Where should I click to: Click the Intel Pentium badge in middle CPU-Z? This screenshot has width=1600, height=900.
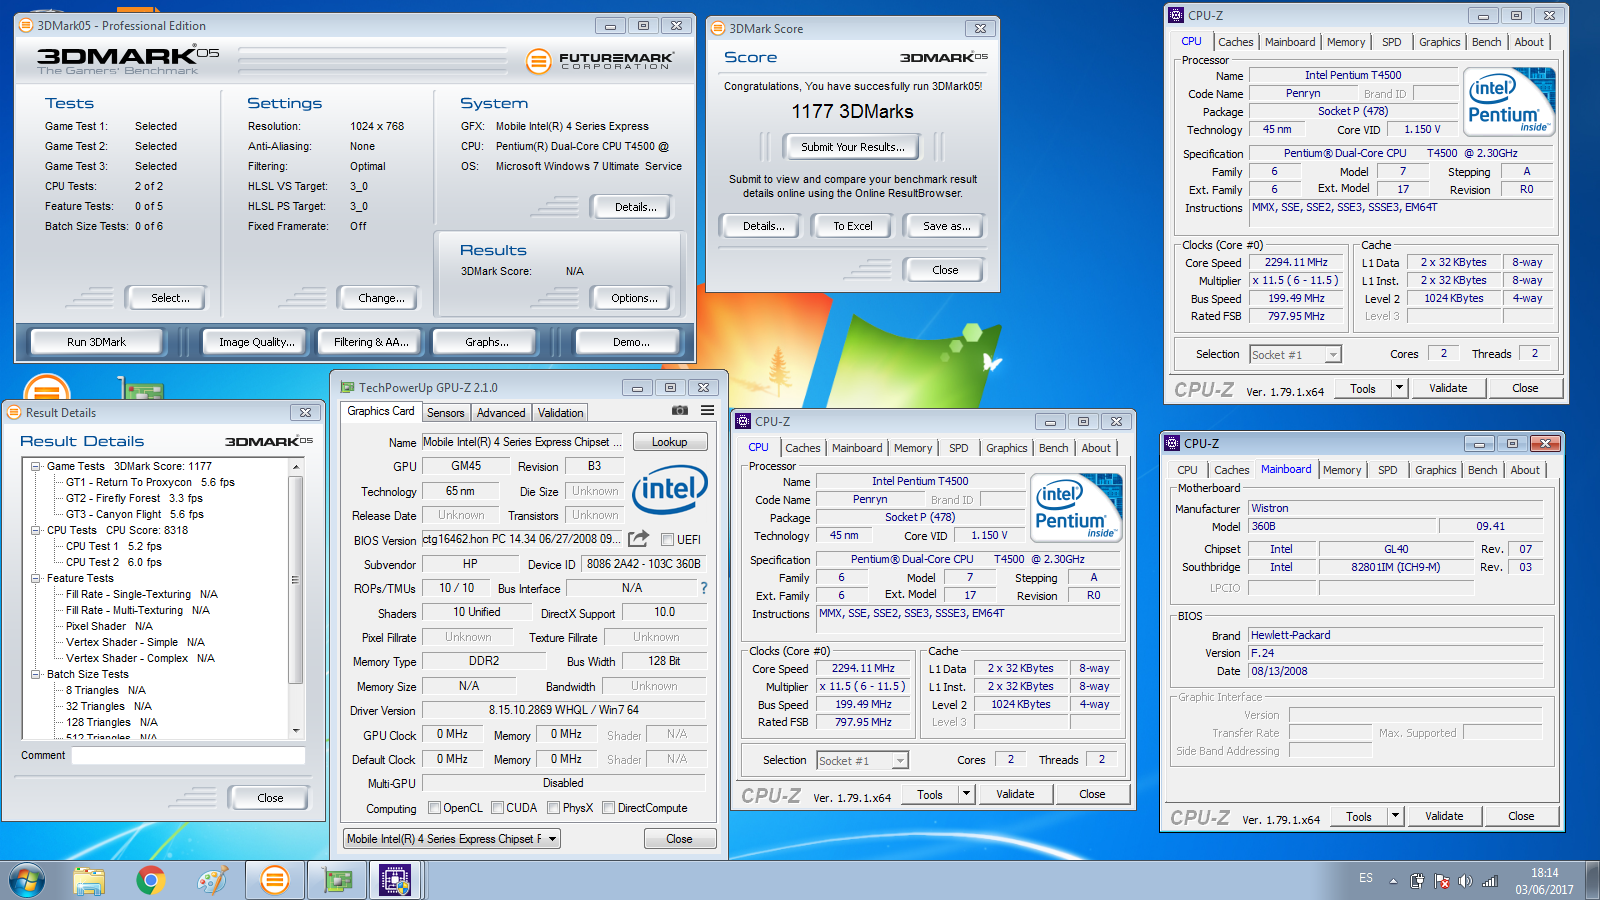click(x=1077, y=508)
